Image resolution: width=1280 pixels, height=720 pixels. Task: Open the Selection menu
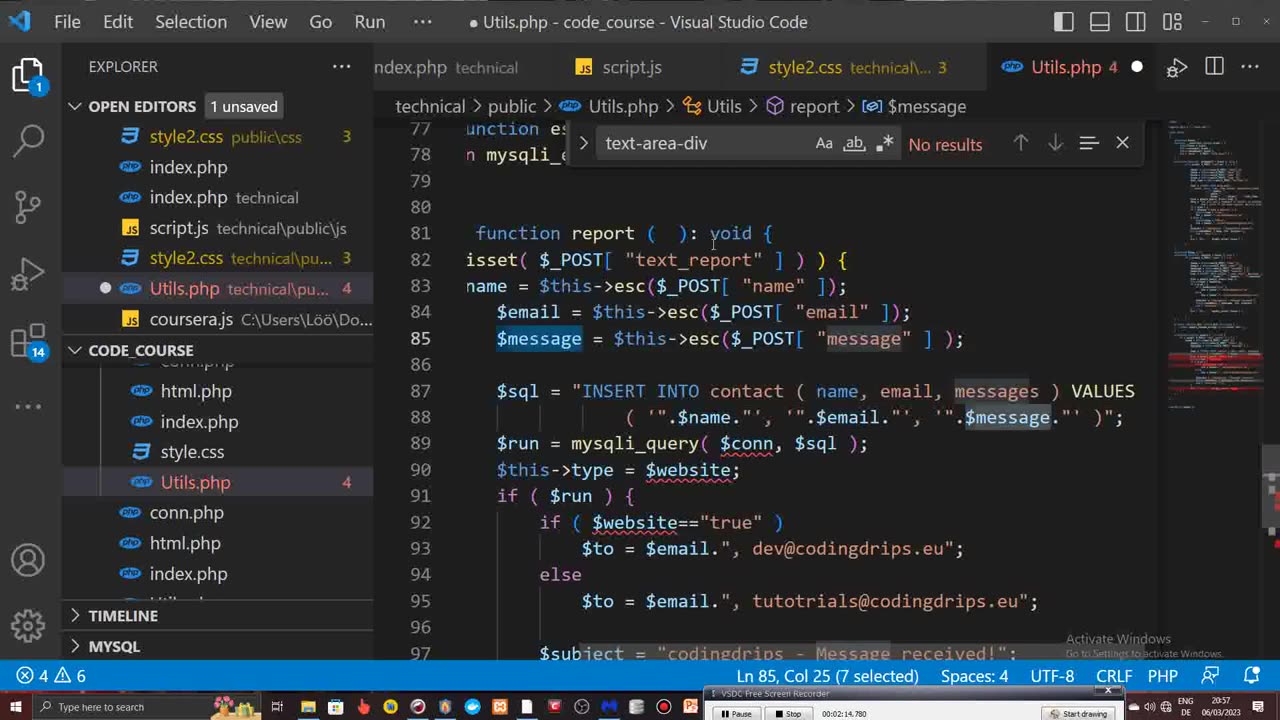(x=191, y=22)
